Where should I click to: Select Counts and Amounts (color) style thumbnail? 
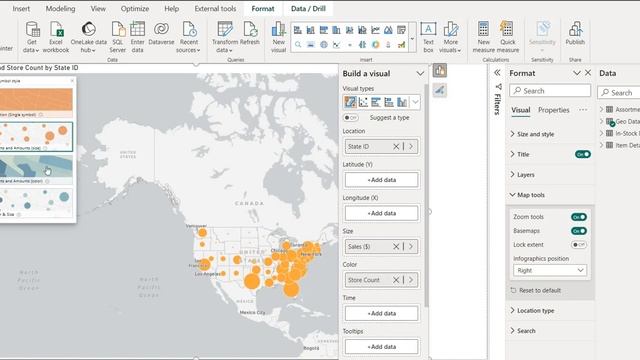36,169
